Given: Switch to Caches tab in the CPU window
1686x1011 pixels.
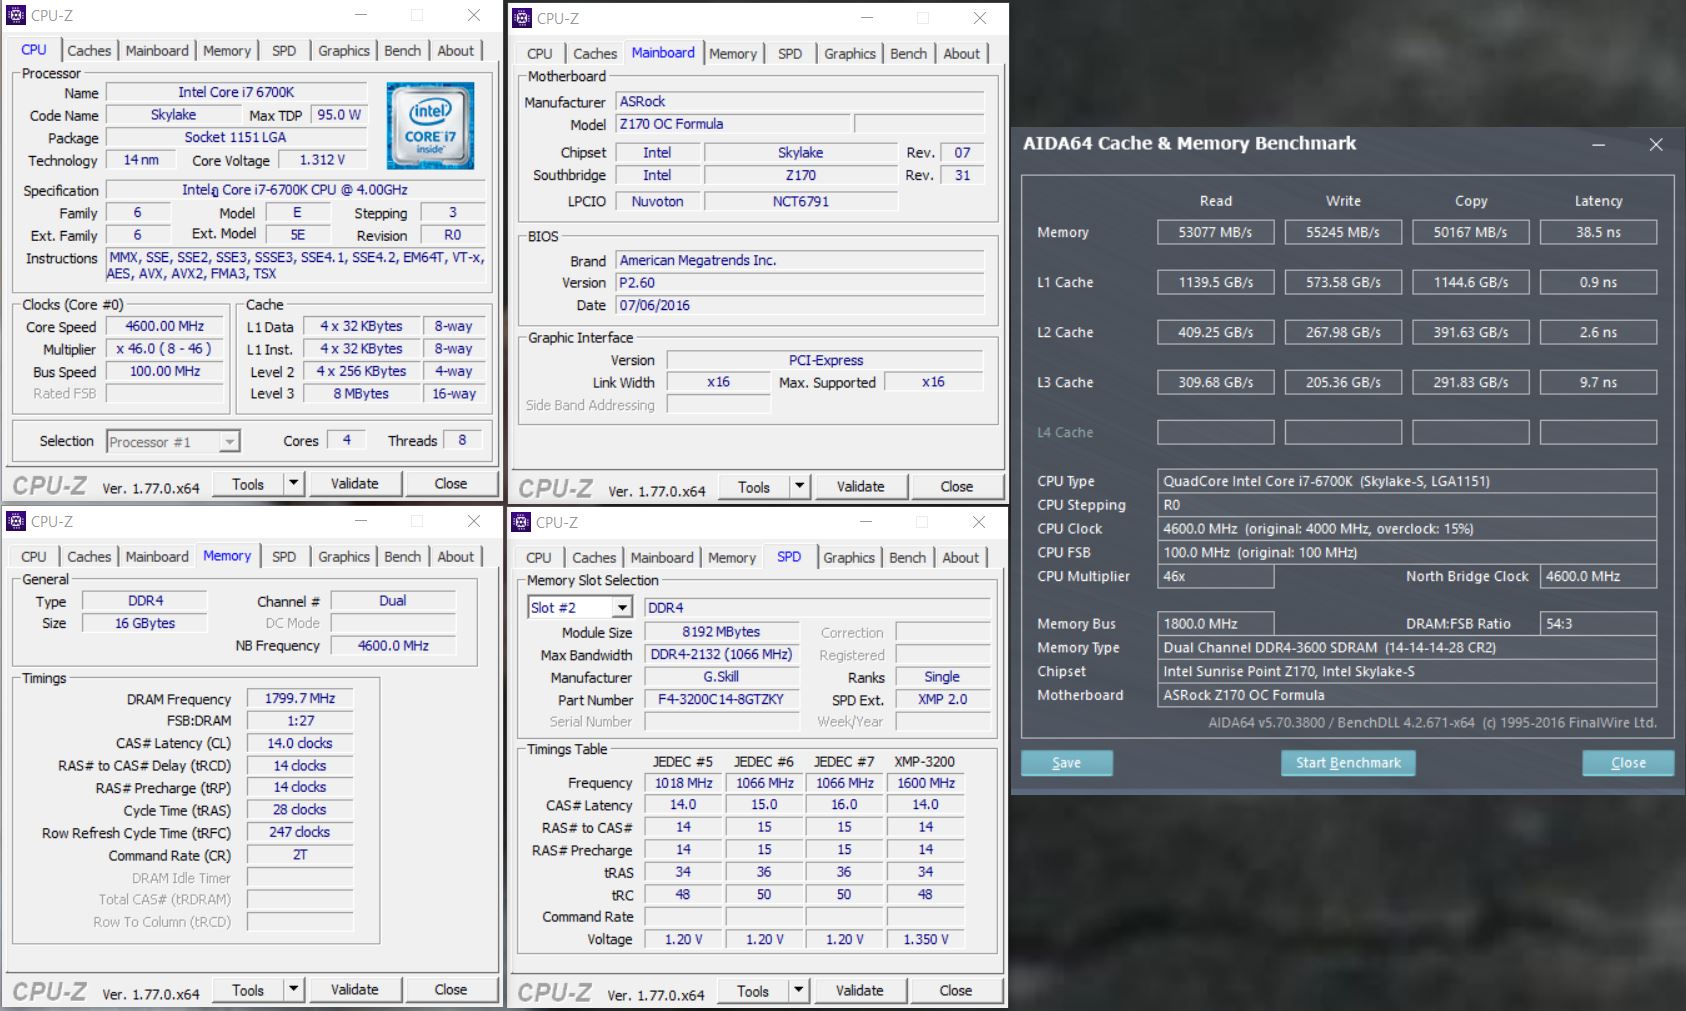Looking at the screenshot, I should coord(89,50).
